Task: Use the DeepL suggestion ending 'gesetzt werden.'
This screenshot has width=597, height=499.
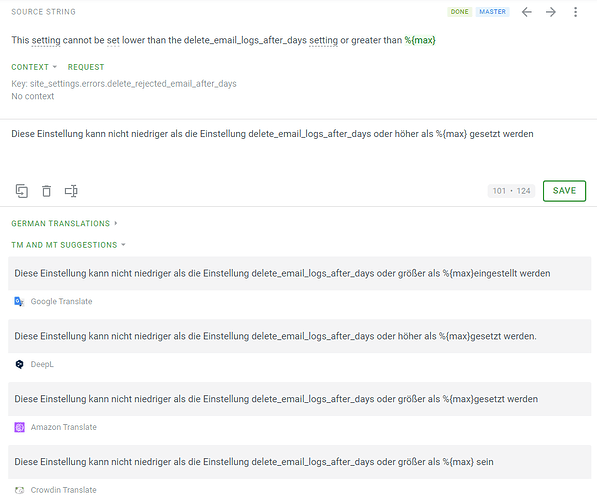Action: tap(300, 336)
